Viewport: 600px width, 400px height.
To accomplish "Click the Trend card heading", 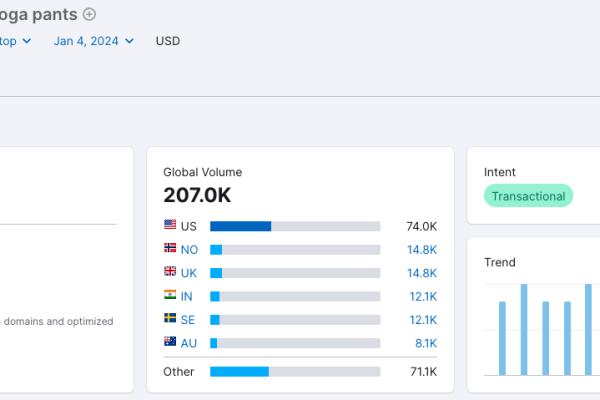I will point(500,262).
